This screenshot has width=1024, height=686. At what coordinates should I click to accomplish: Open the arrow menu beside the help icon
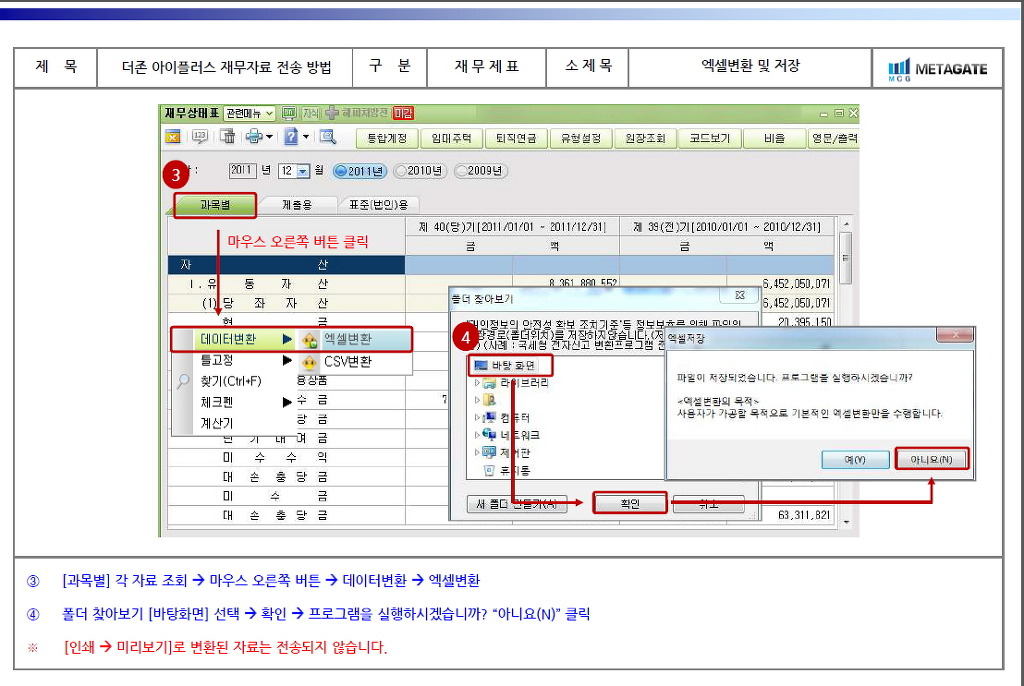point(306,137)
